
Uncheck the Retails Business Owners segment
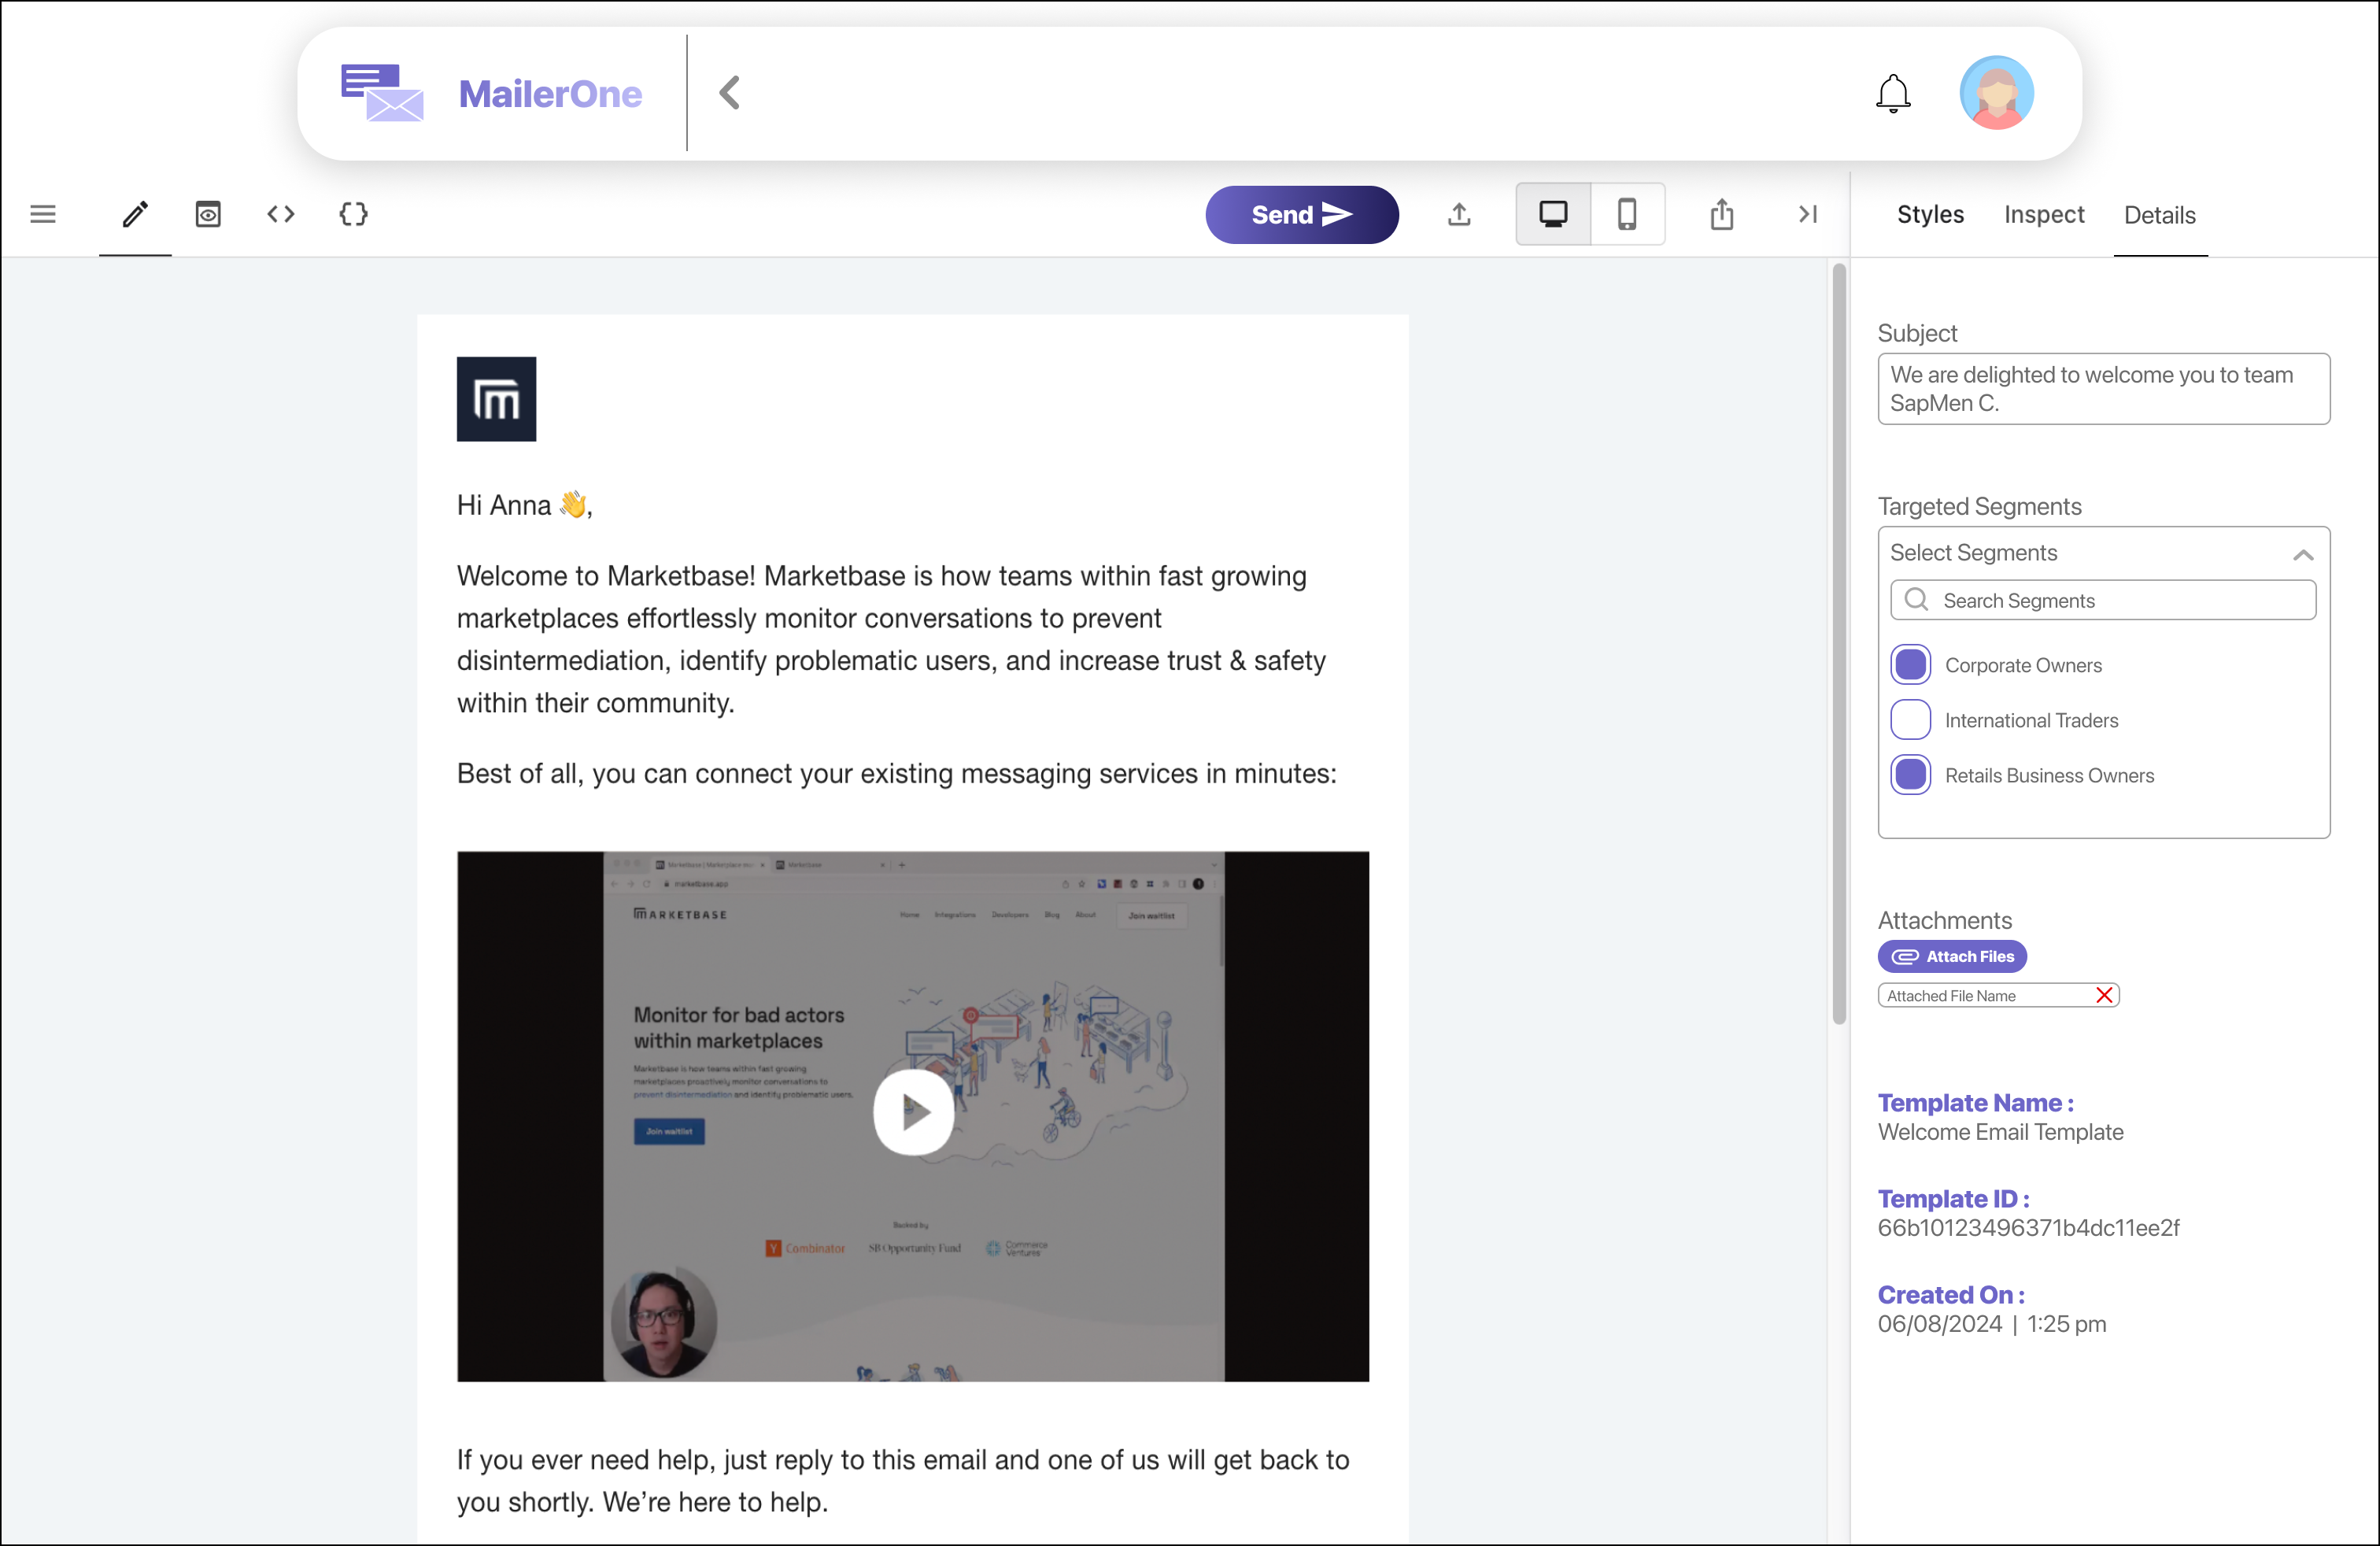[1911, 775]
